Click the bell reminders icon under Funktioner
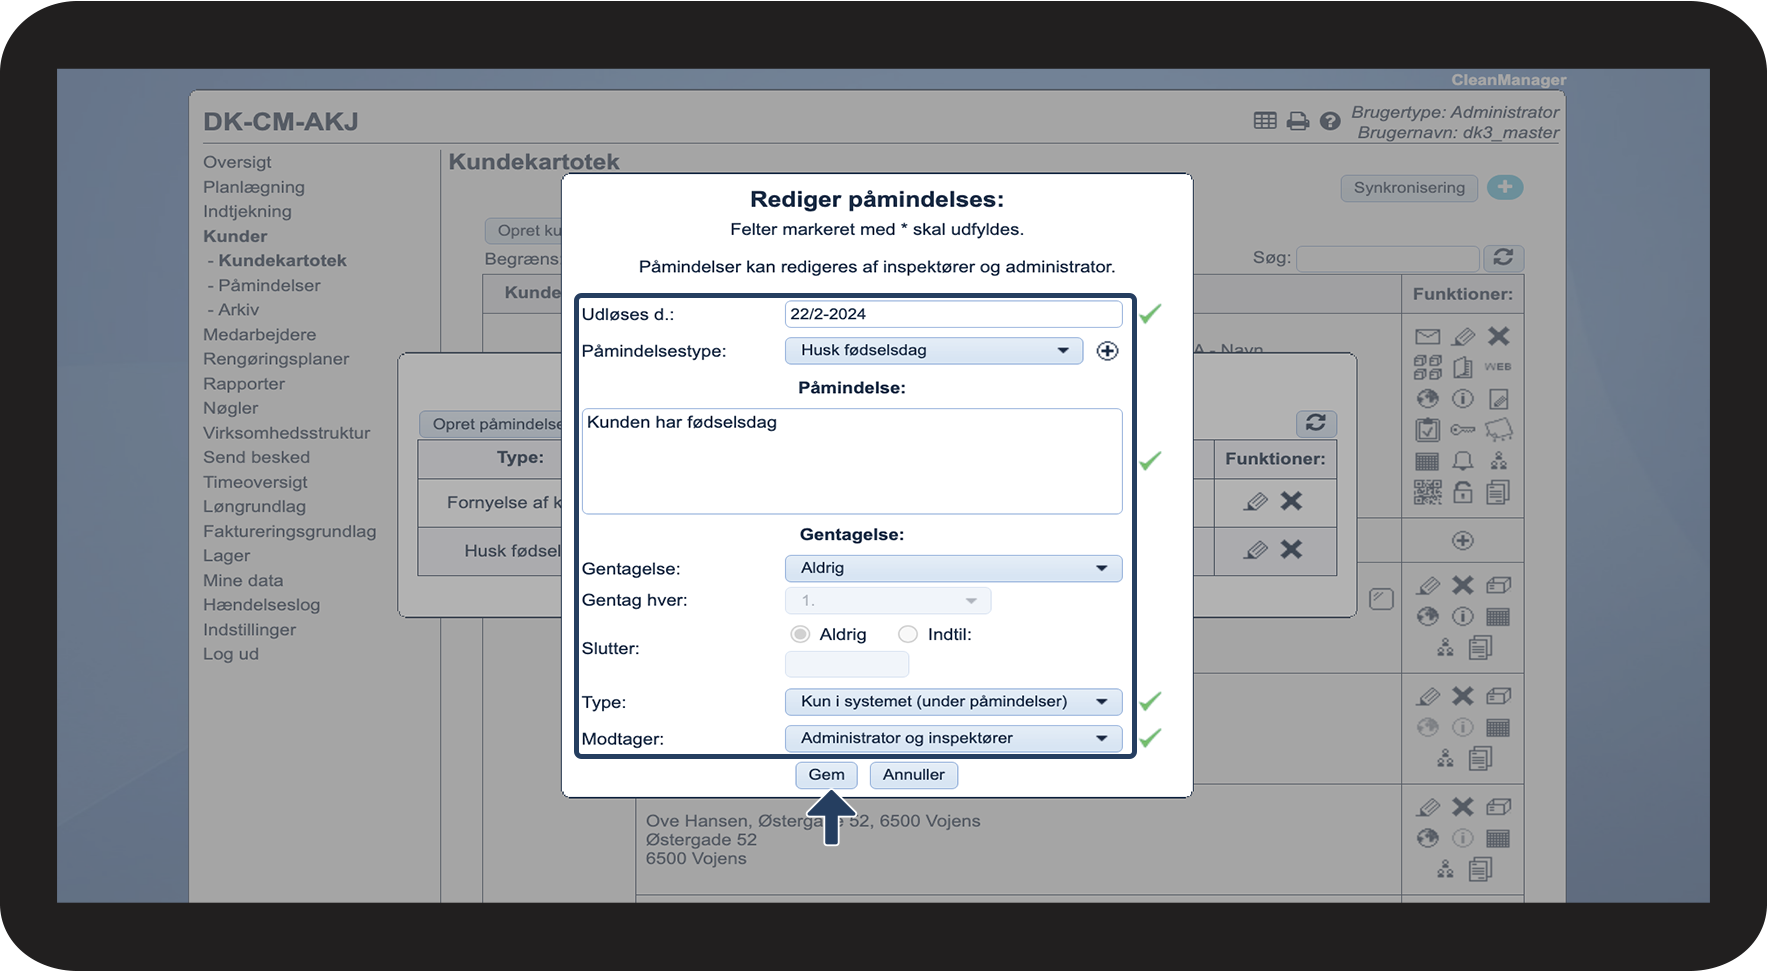The image size is (1767, 971). click(1463, 461)
